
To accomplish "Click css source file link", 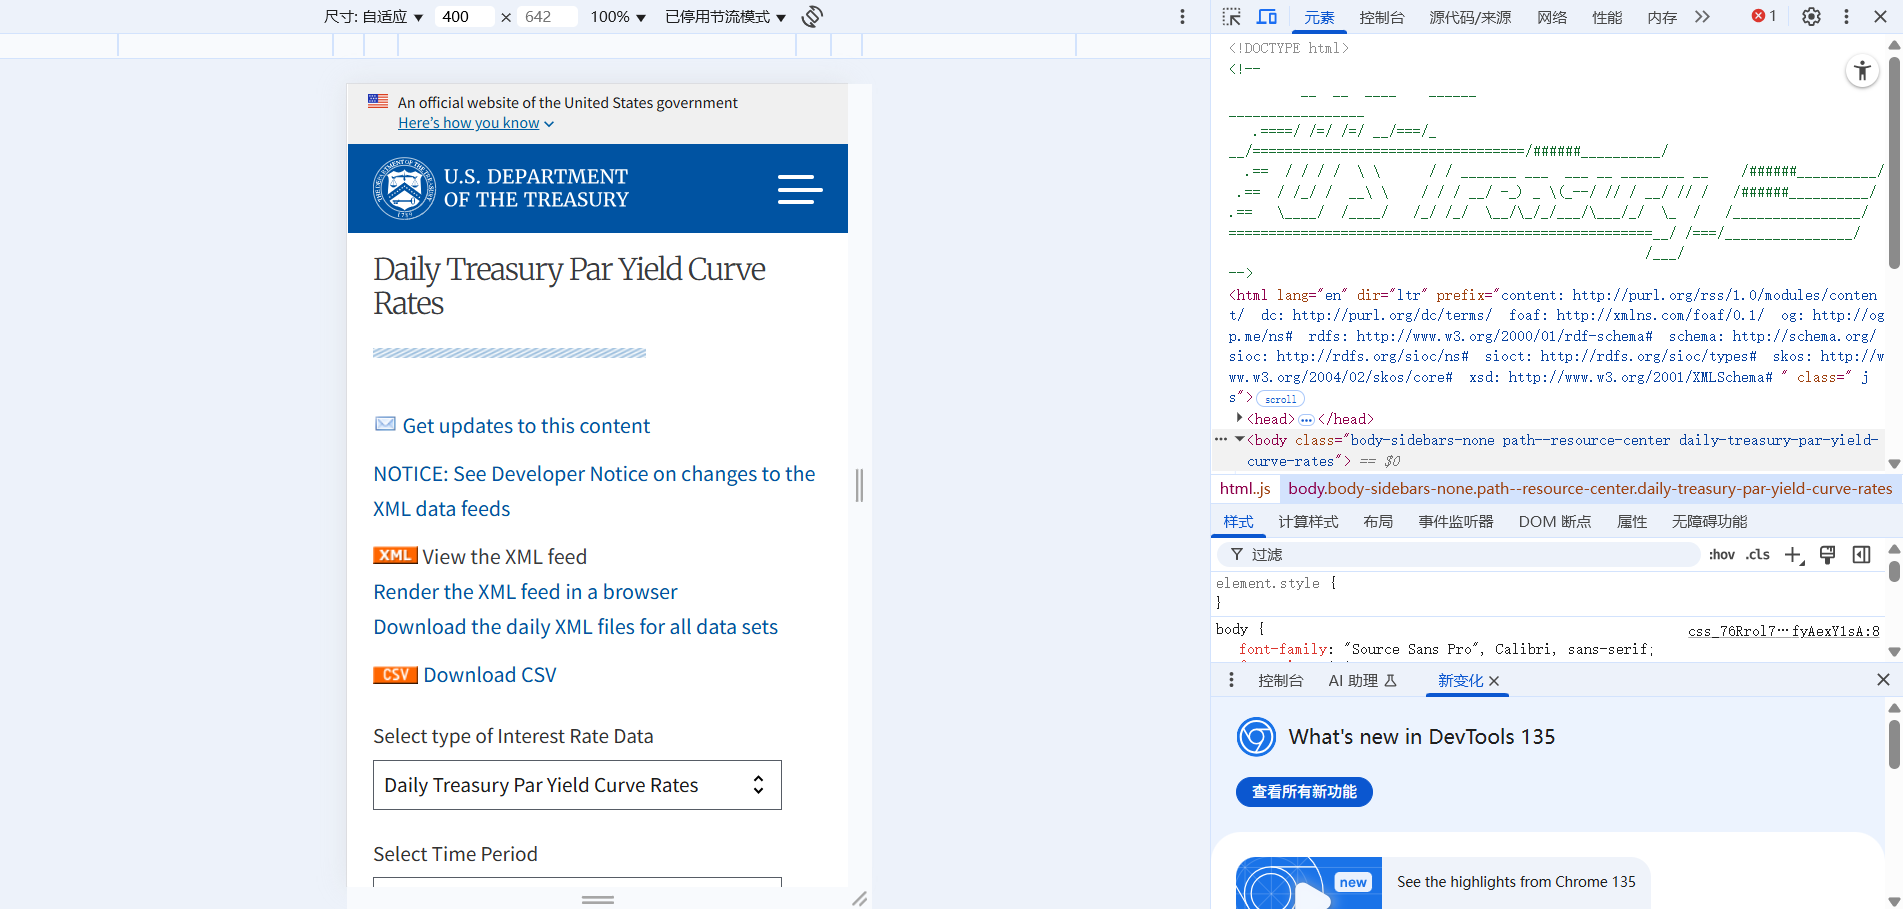I will point(1784,631).
